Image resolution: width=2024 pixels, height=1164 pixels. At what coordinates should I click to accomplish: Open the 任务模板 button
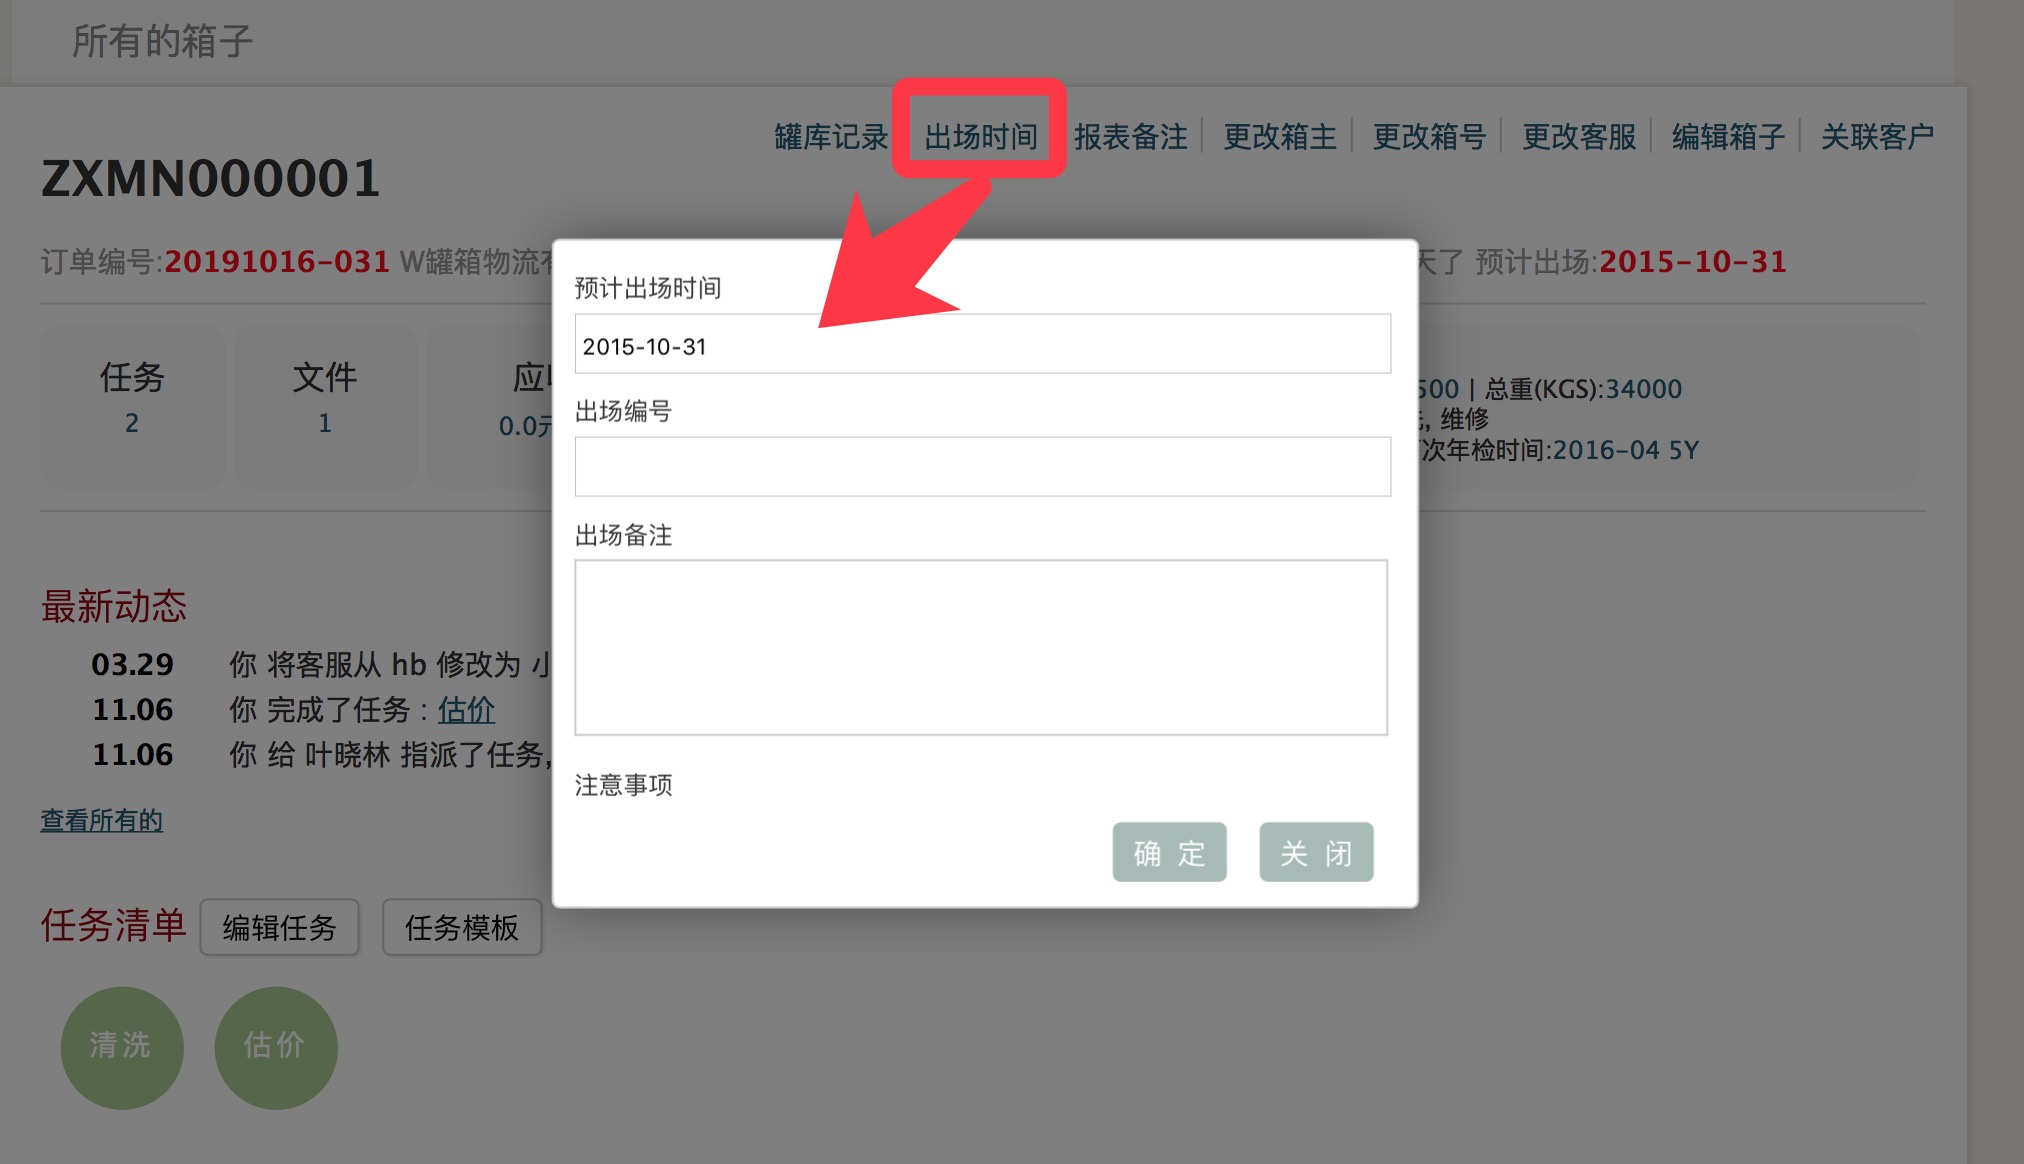coord(462,928)
